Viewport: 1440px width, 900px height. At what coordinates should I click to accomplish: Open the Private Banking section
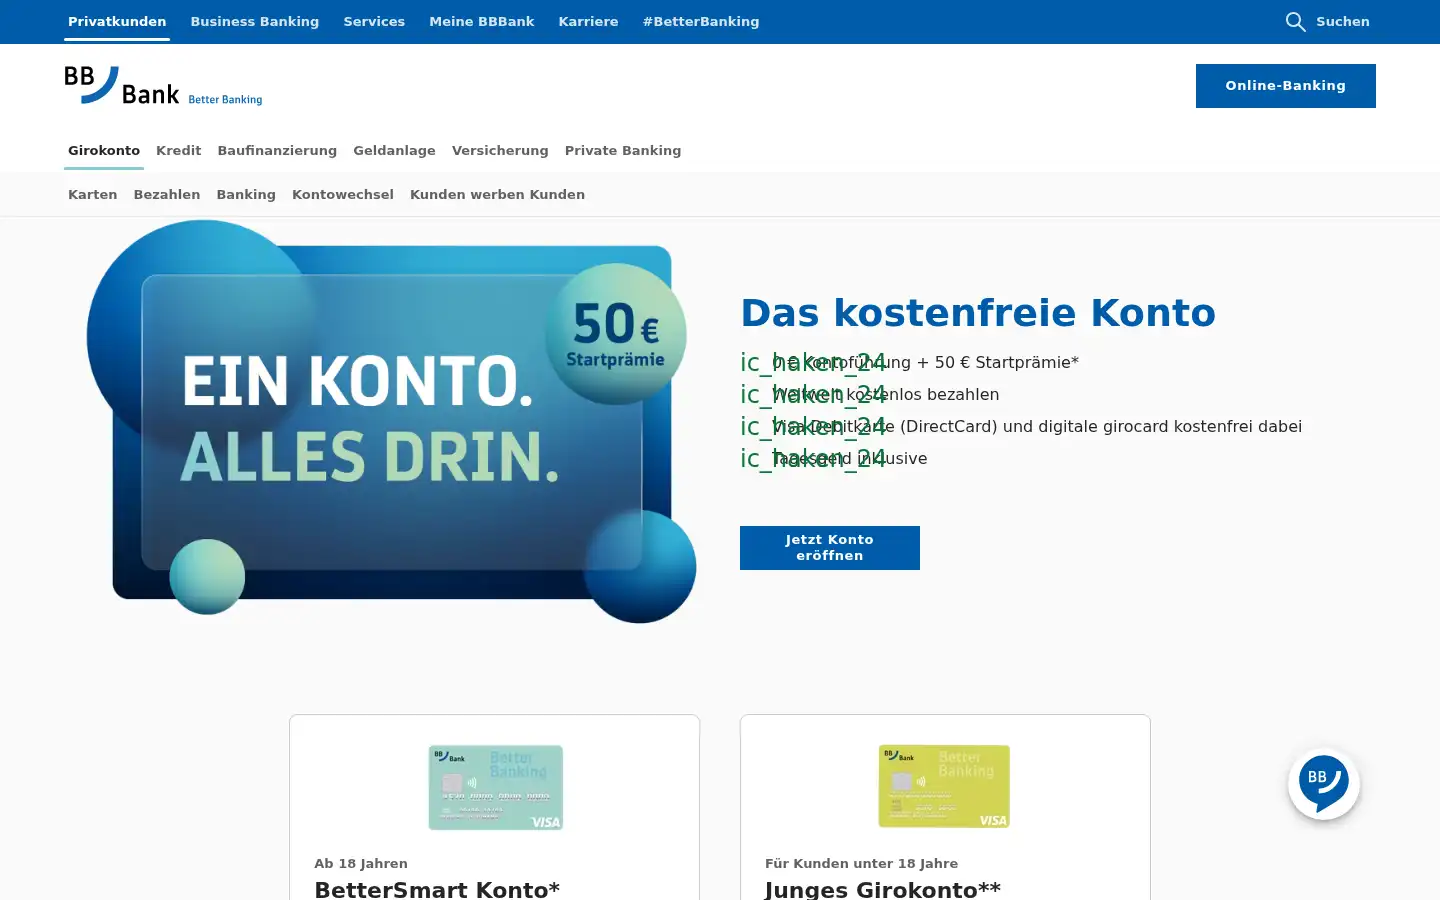[623, 150]
